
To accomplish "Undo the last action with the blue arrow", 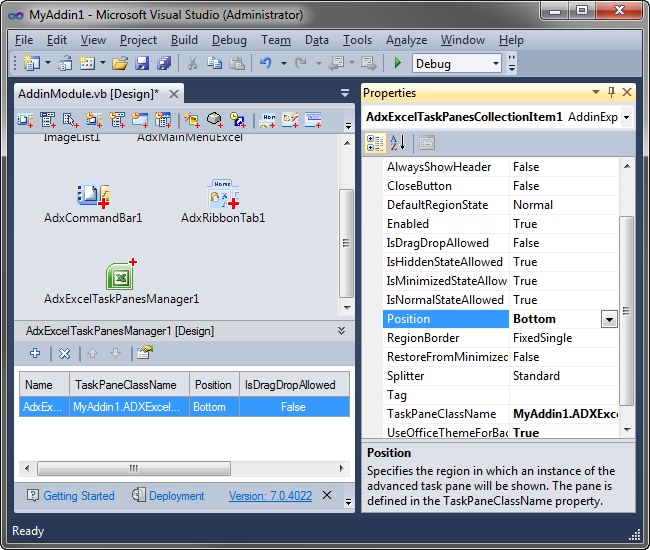I will (x=266, y=63).
